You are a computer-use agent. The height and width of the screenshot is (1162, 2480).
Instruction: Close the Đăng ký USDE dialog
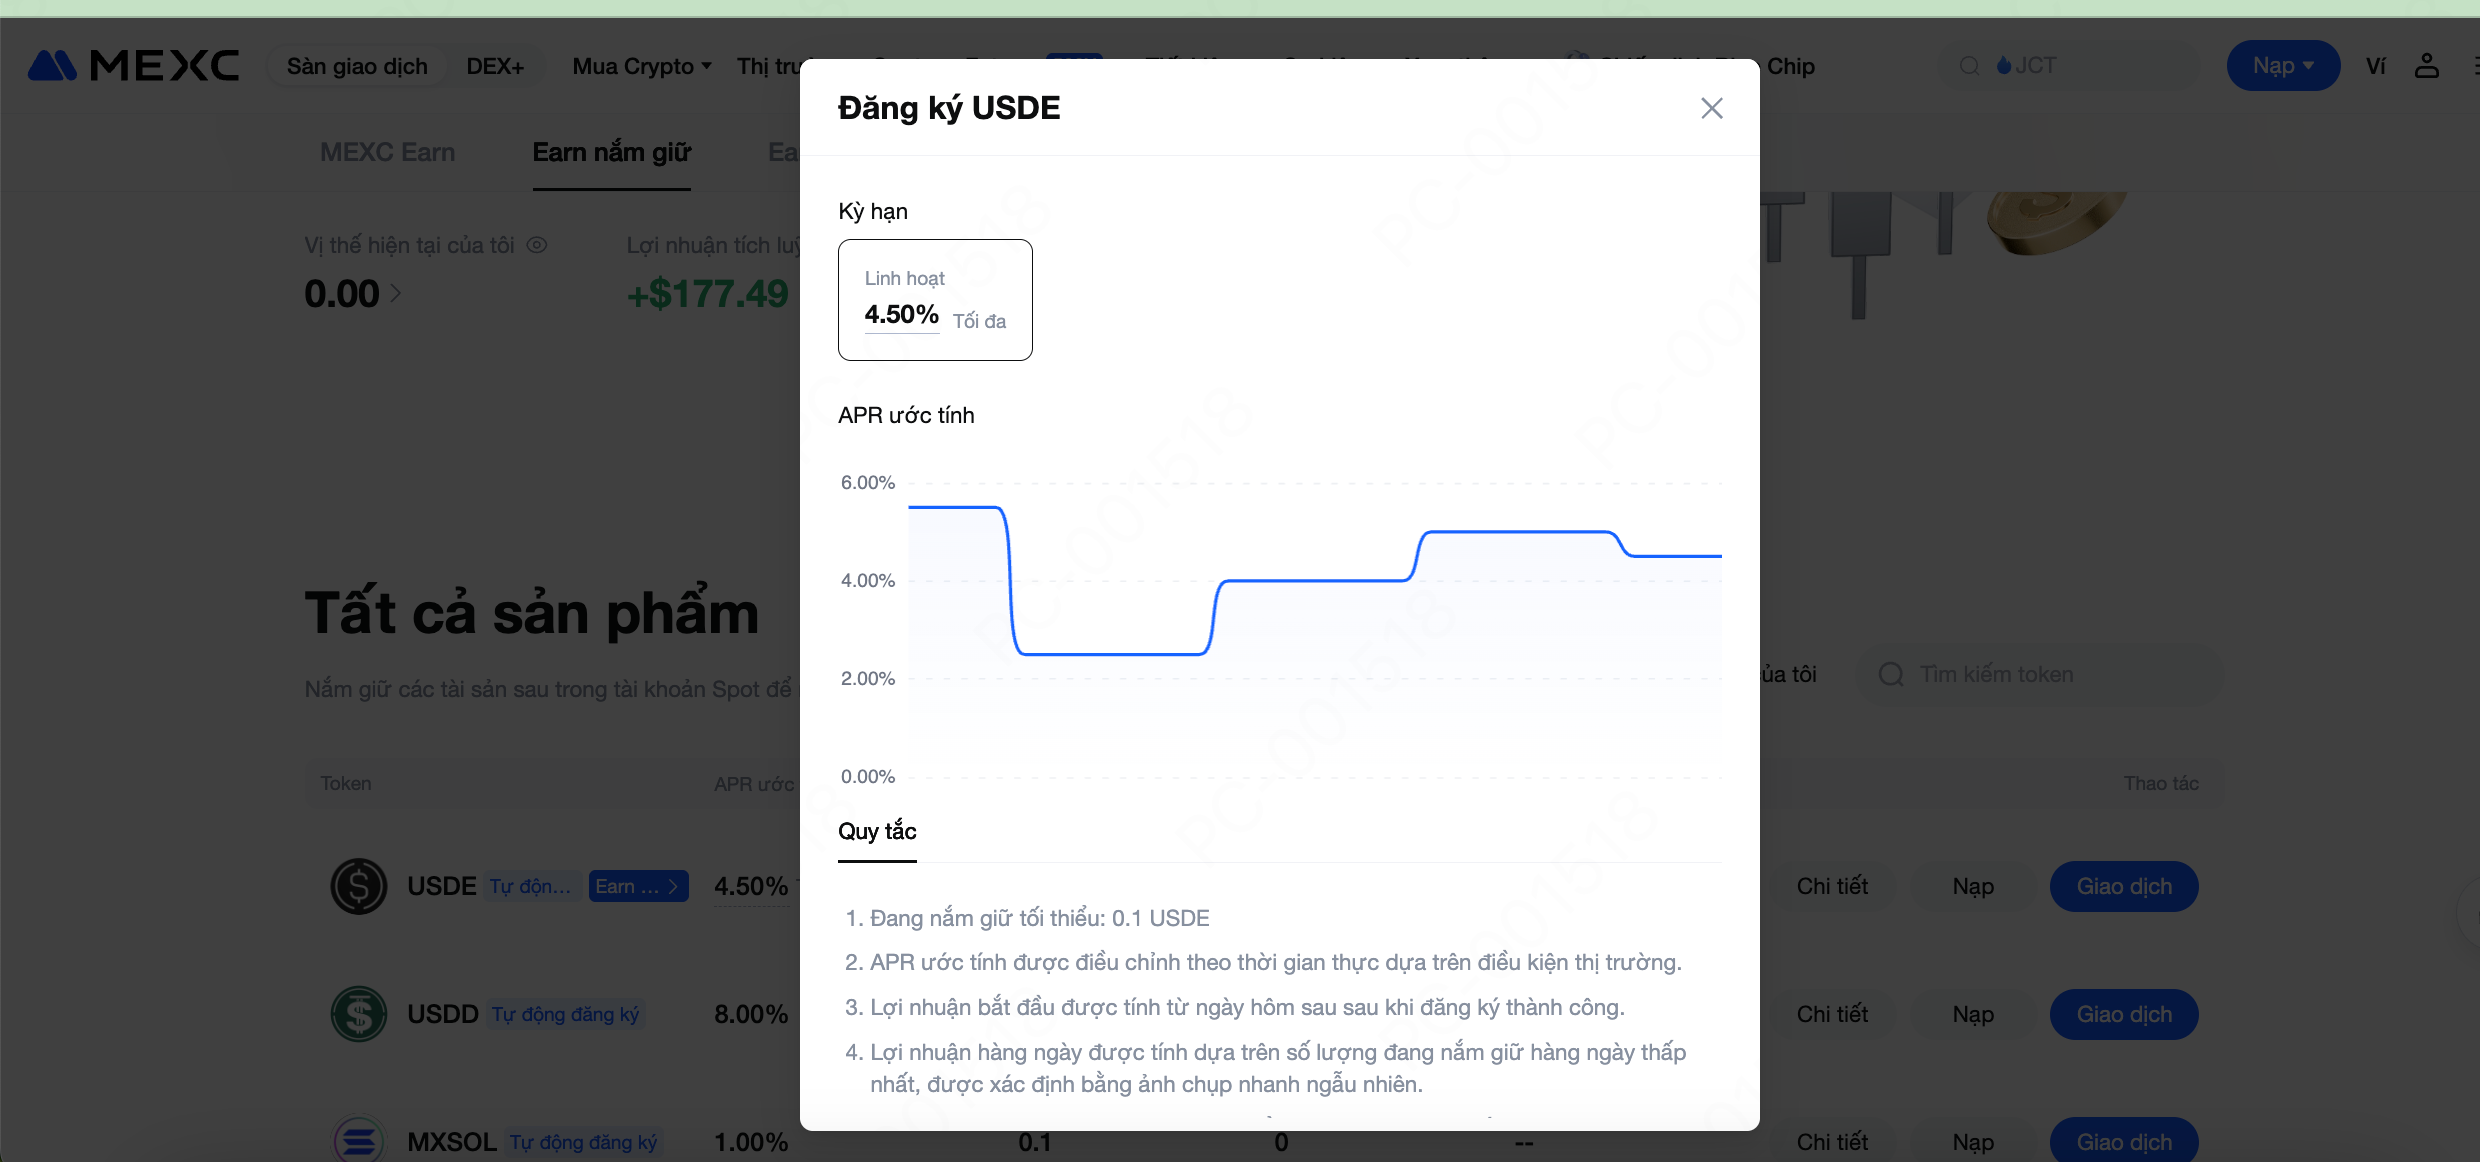1711,108
